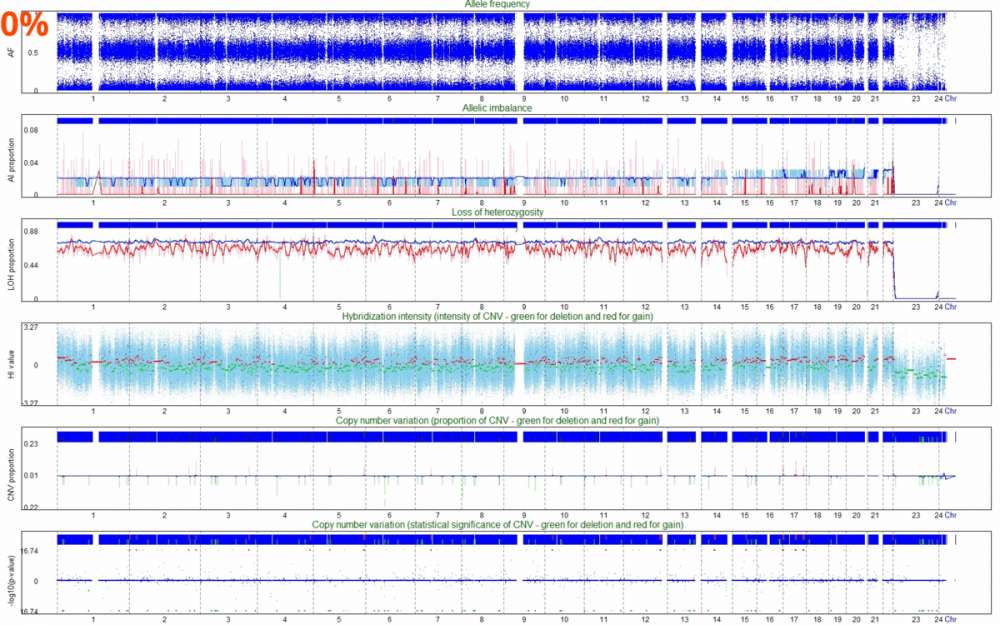Select the upper "3.27" tick on HI axis
The image size is (1000, 625).
[31, 327]
